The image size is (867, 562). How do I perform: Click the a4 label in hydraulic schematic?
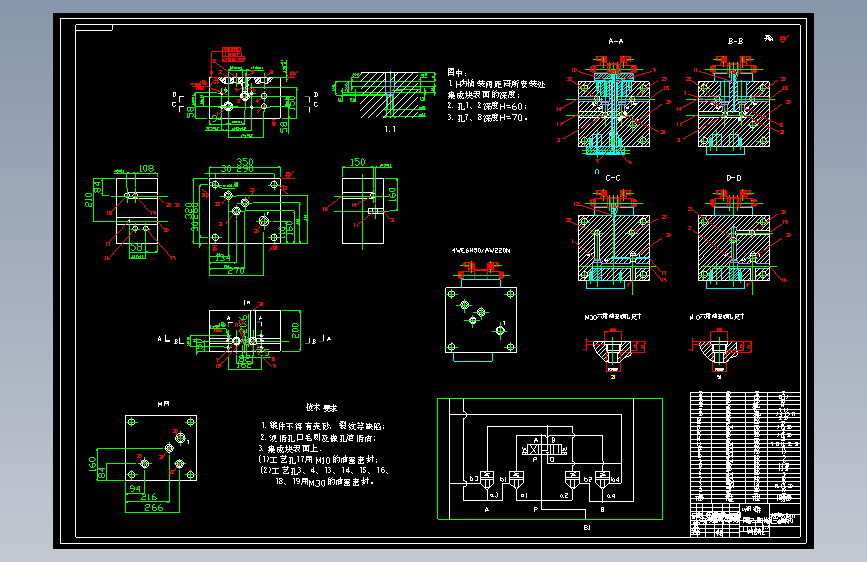pos(611,496)
